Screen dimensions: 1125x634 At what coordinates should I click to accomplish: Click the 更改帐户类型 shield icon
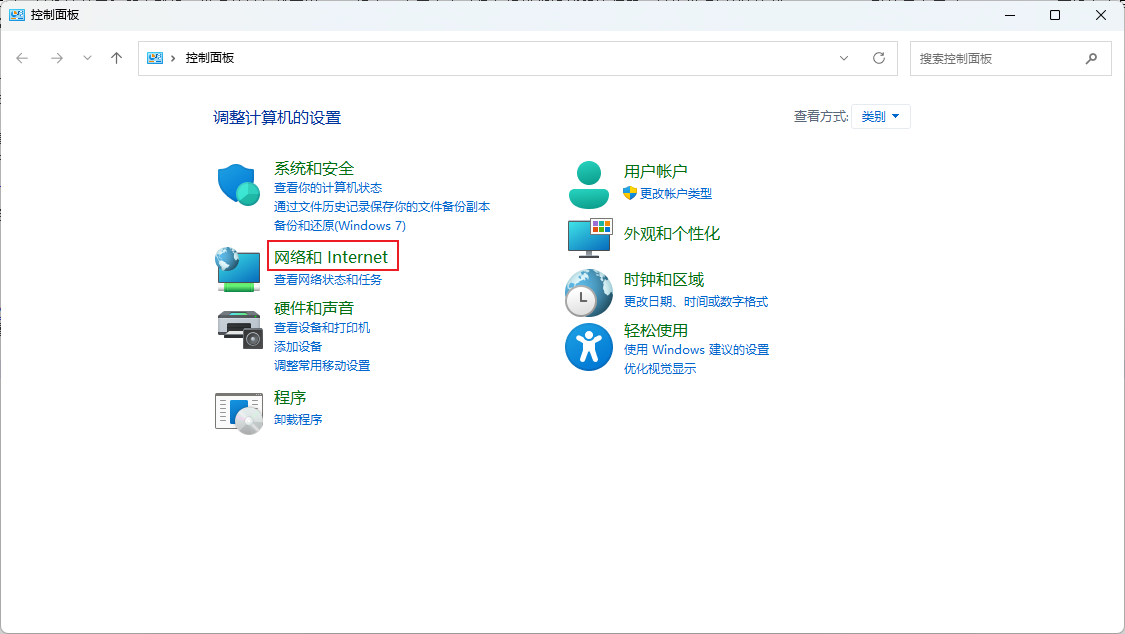(x=629, y=194)
